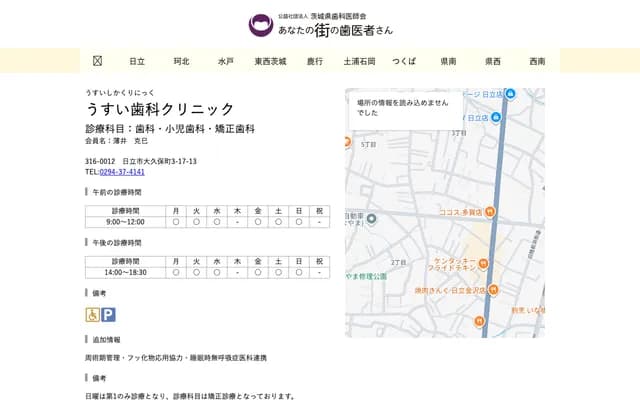Click the blue parking icon
This screenshot has width=640, height=400.
(108, 314)
